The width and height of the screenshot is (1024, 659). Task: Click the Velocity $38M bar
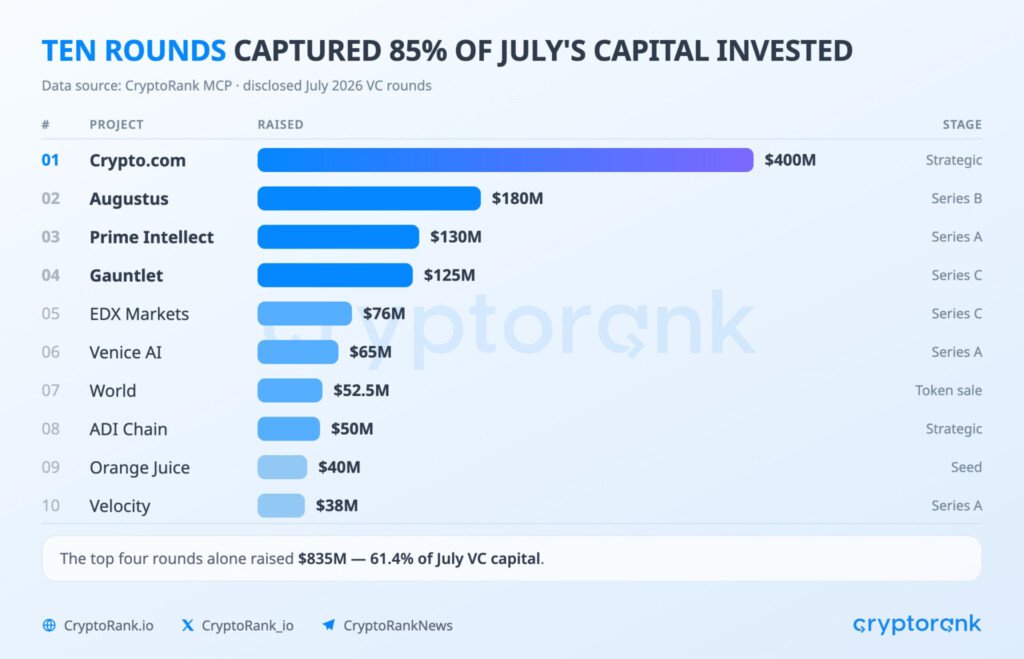pyautogui.click(x=281, y=506)
